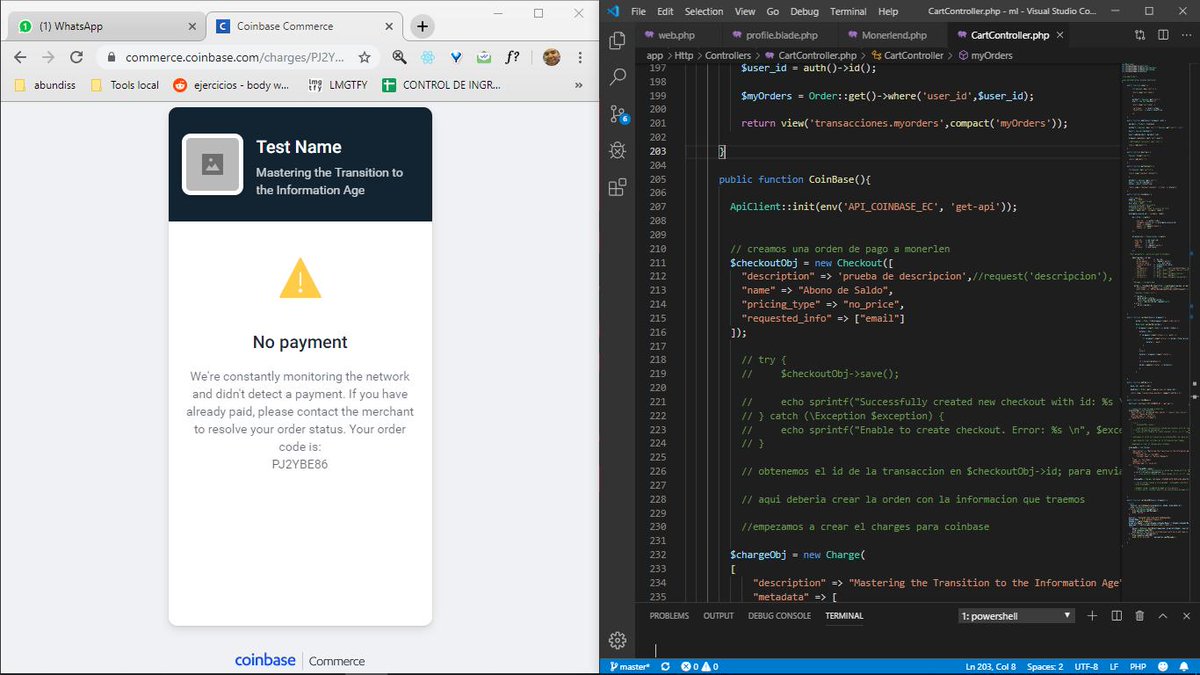Open the React Developer Tools extension
This screenshot has height=675, width=1200.
click(x=428, y=57)
